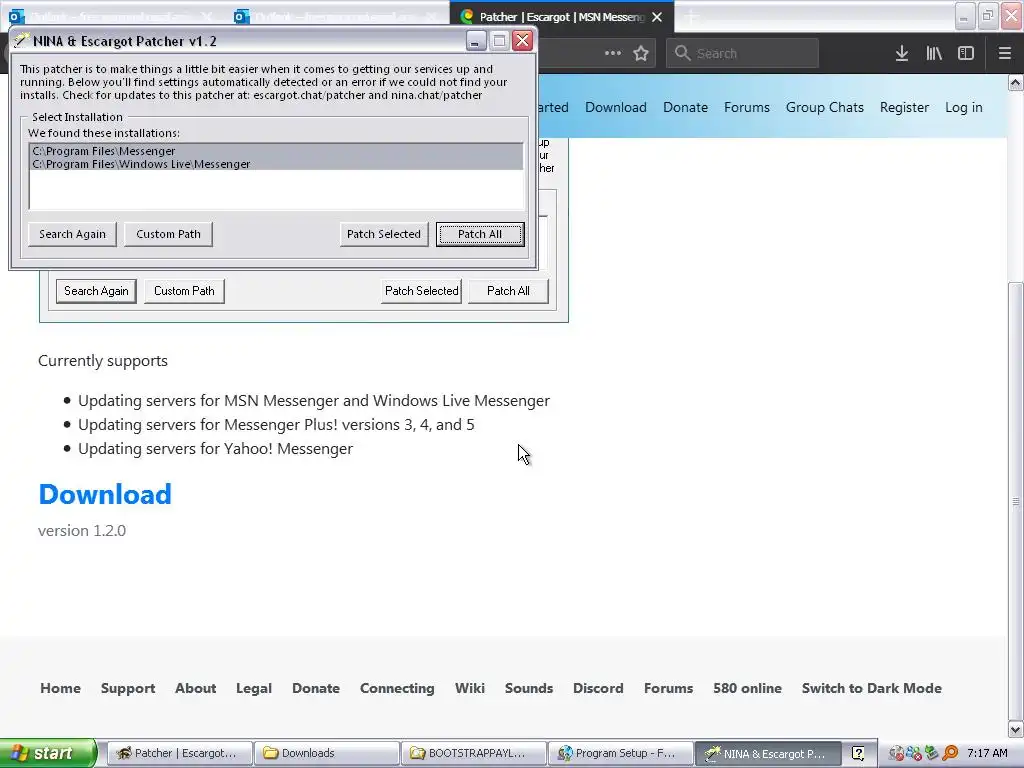Click the 7:17 AM system clock
The height and width of the screenshot is (768, 1024).
click(x=987, y=753)
